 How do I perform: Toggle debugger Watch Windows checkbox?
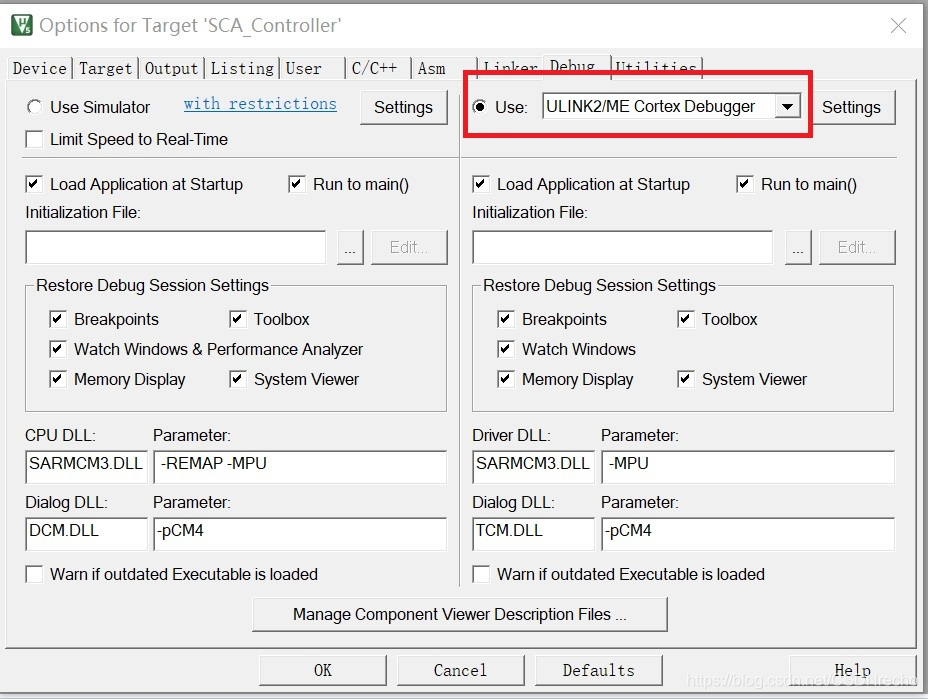[505, 349]
